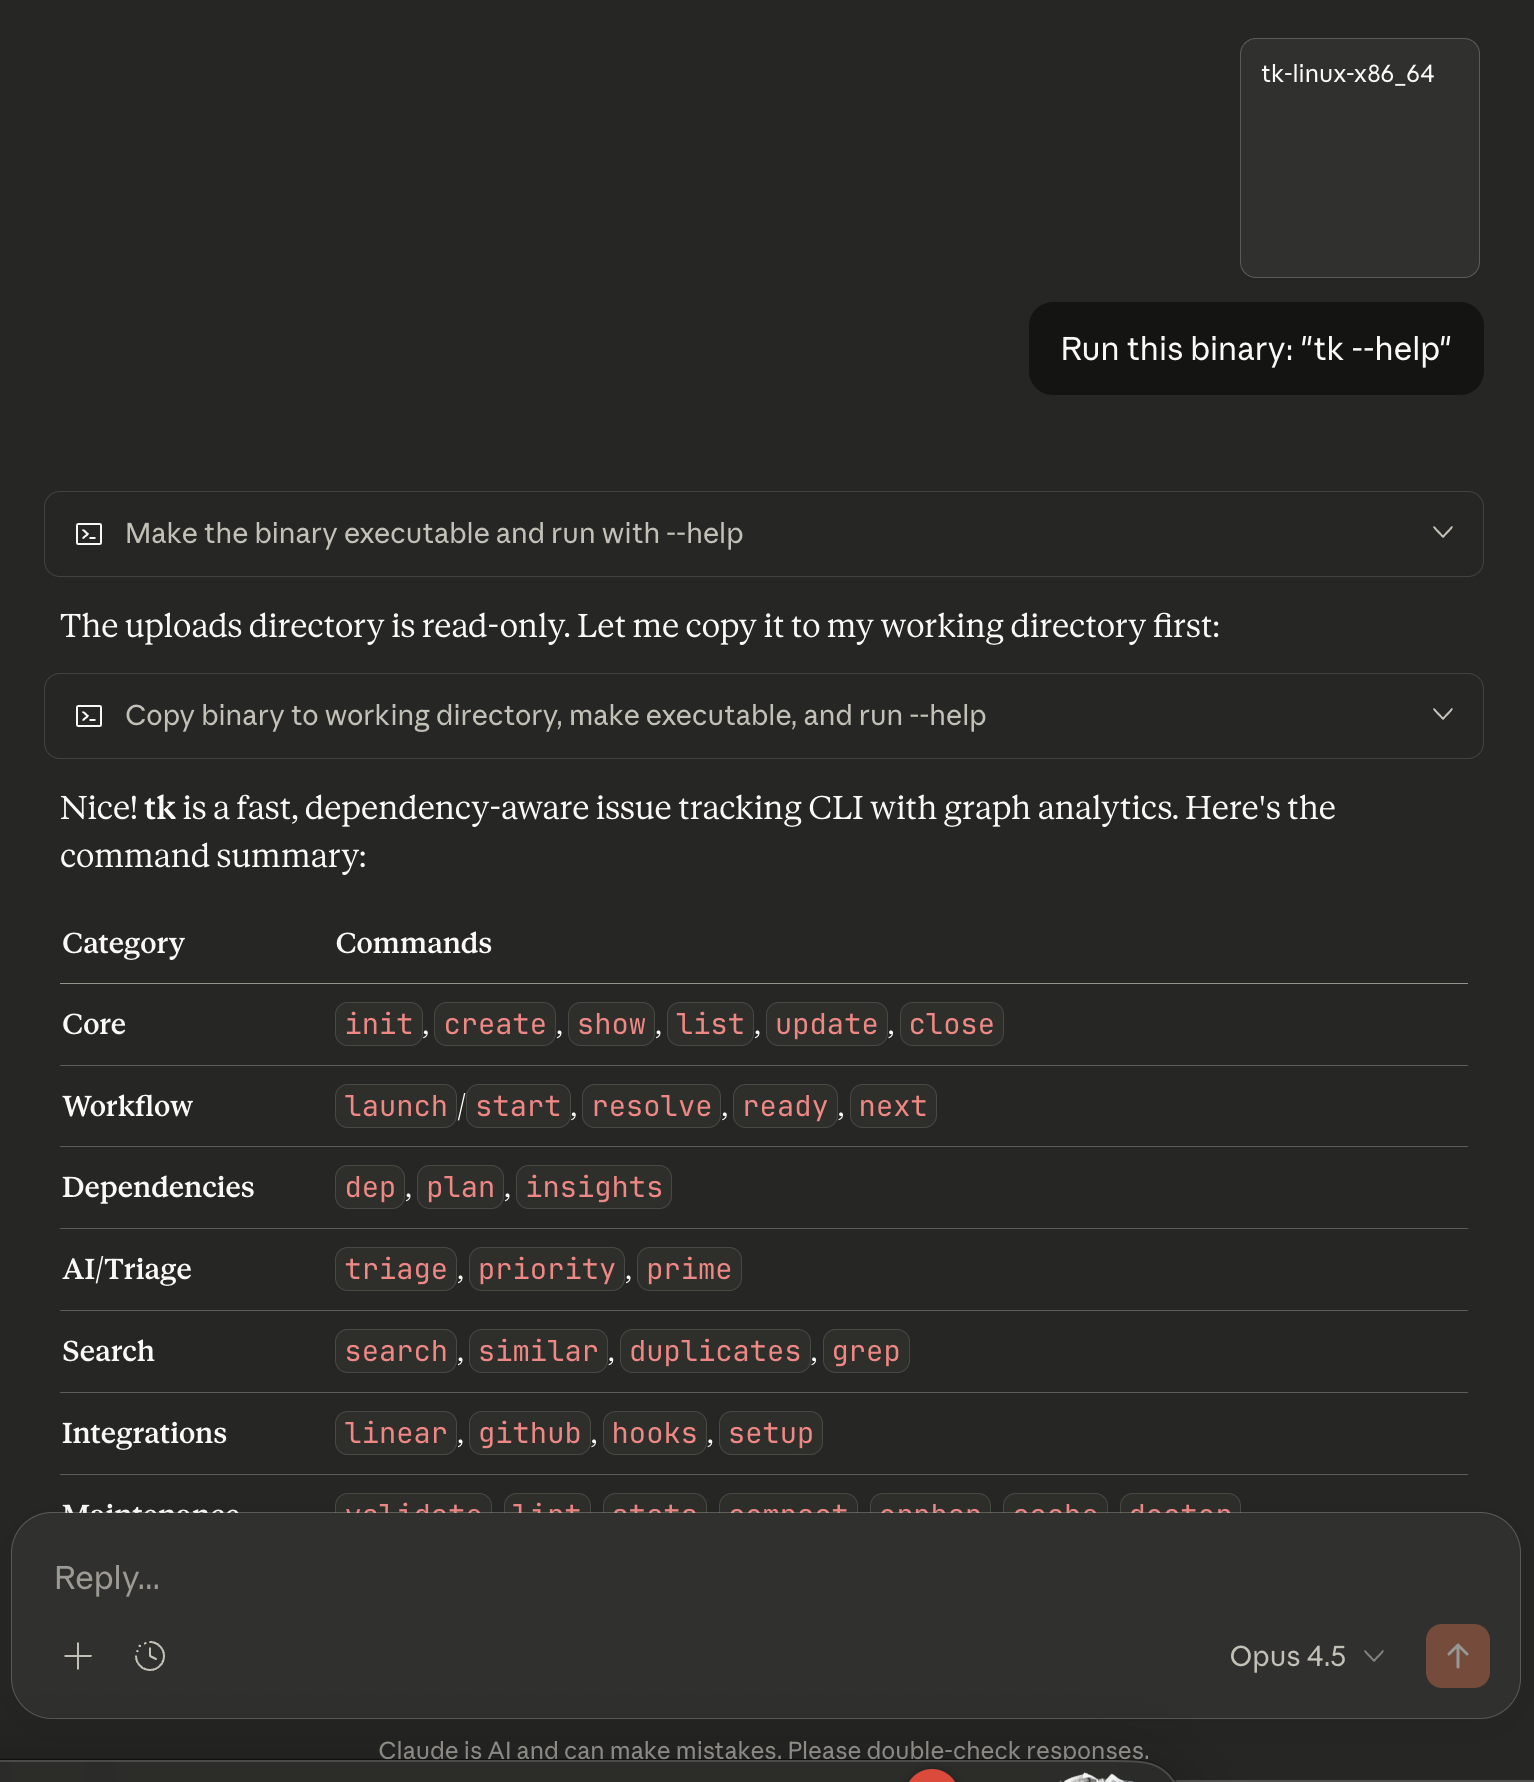Open the Opus 4.5 model dropdown
The width and height of the screenshot is (1534, 1782).
point(1307,1656)
